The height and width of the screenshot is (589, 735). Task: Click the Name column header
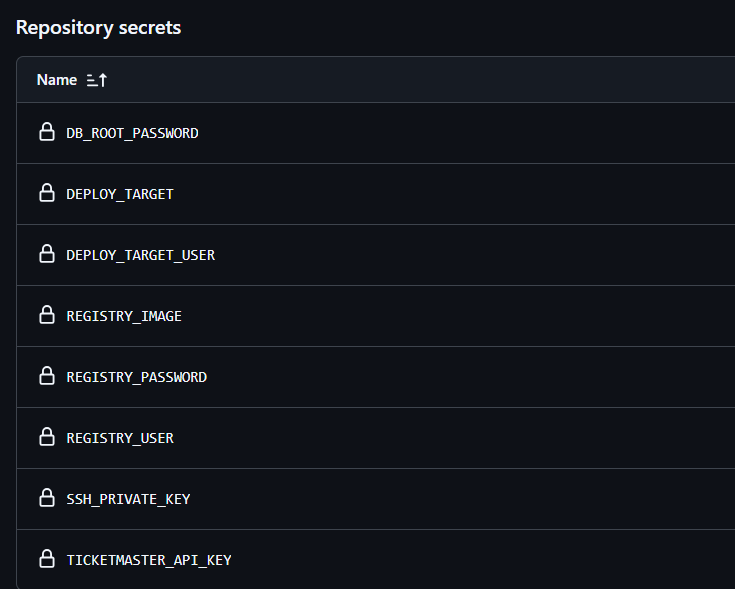coord(57,80)
